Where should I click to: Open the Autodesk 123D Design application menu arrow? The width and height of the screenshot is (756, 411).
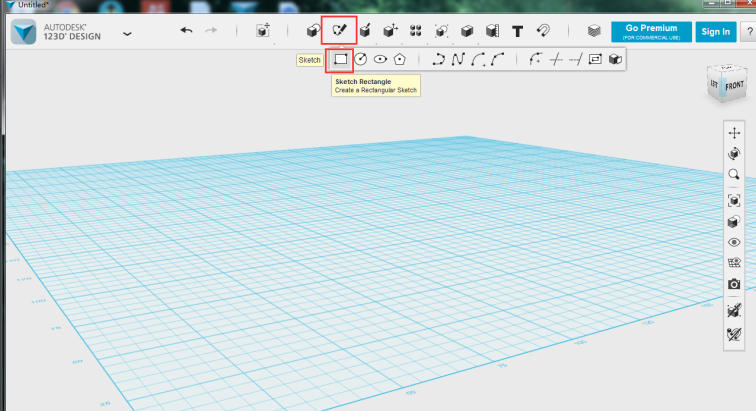coord(127,34)
